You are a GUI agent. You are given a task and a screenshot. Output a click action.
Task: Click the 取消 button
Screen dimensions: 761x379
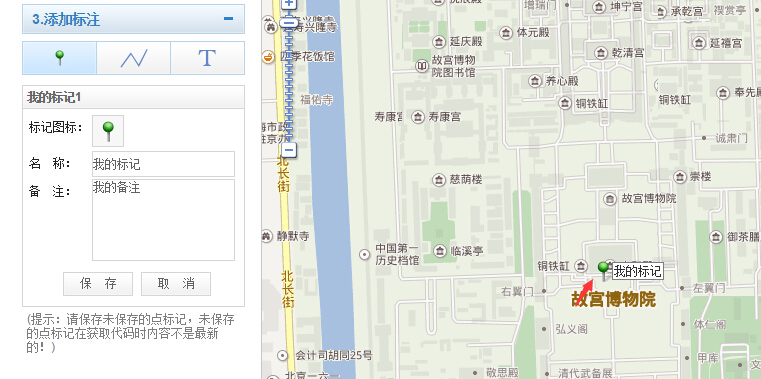pos(176,284)
